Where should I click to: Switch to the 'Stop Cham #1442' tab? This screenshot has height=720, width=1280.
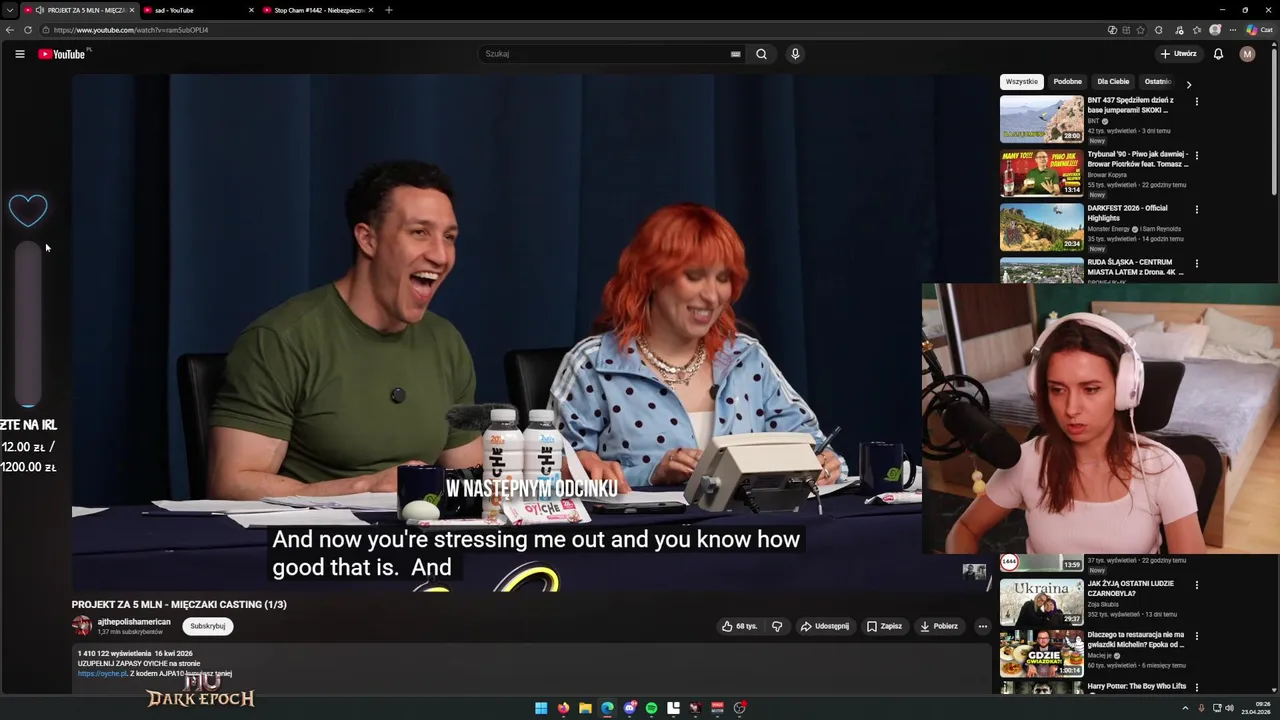coord(318,10)
